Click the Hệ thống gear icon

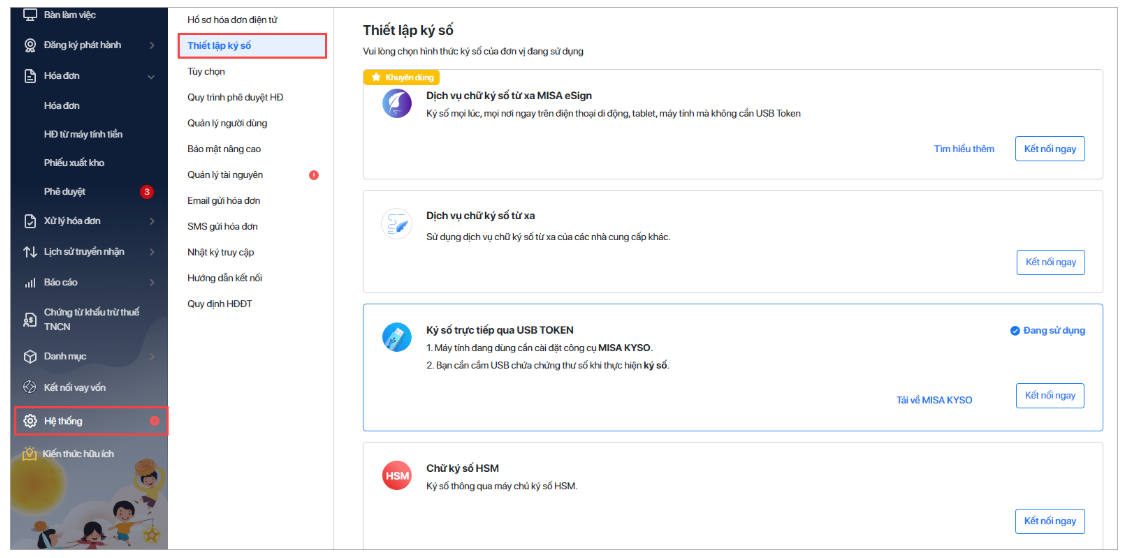click(30, 421)
